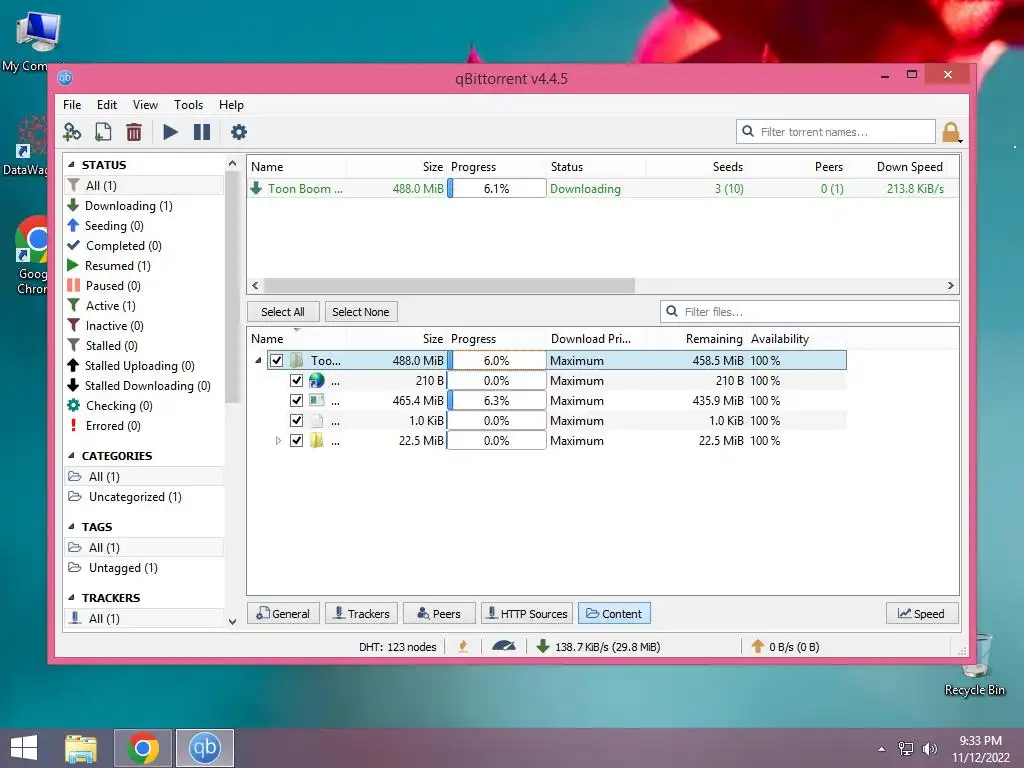
Task: Open the View menu
Action: [x=145, y=104]
